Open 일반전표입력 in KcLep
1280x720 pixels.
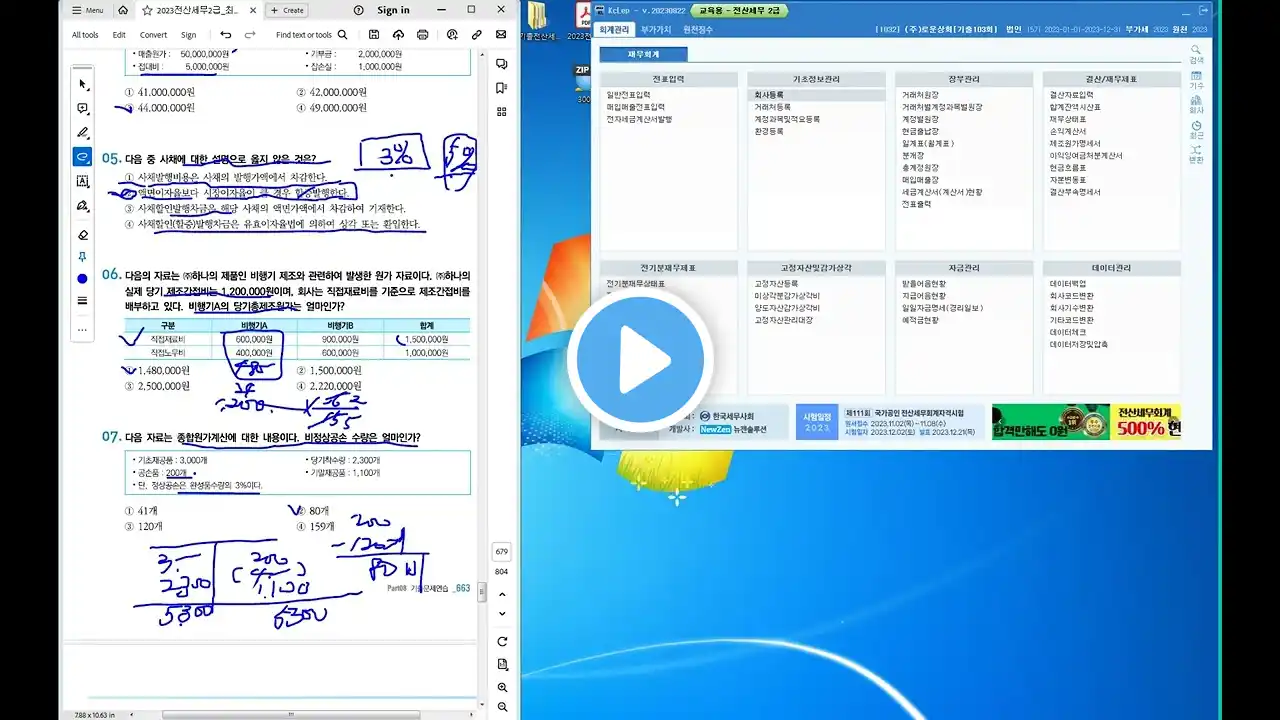click(628, 95)
